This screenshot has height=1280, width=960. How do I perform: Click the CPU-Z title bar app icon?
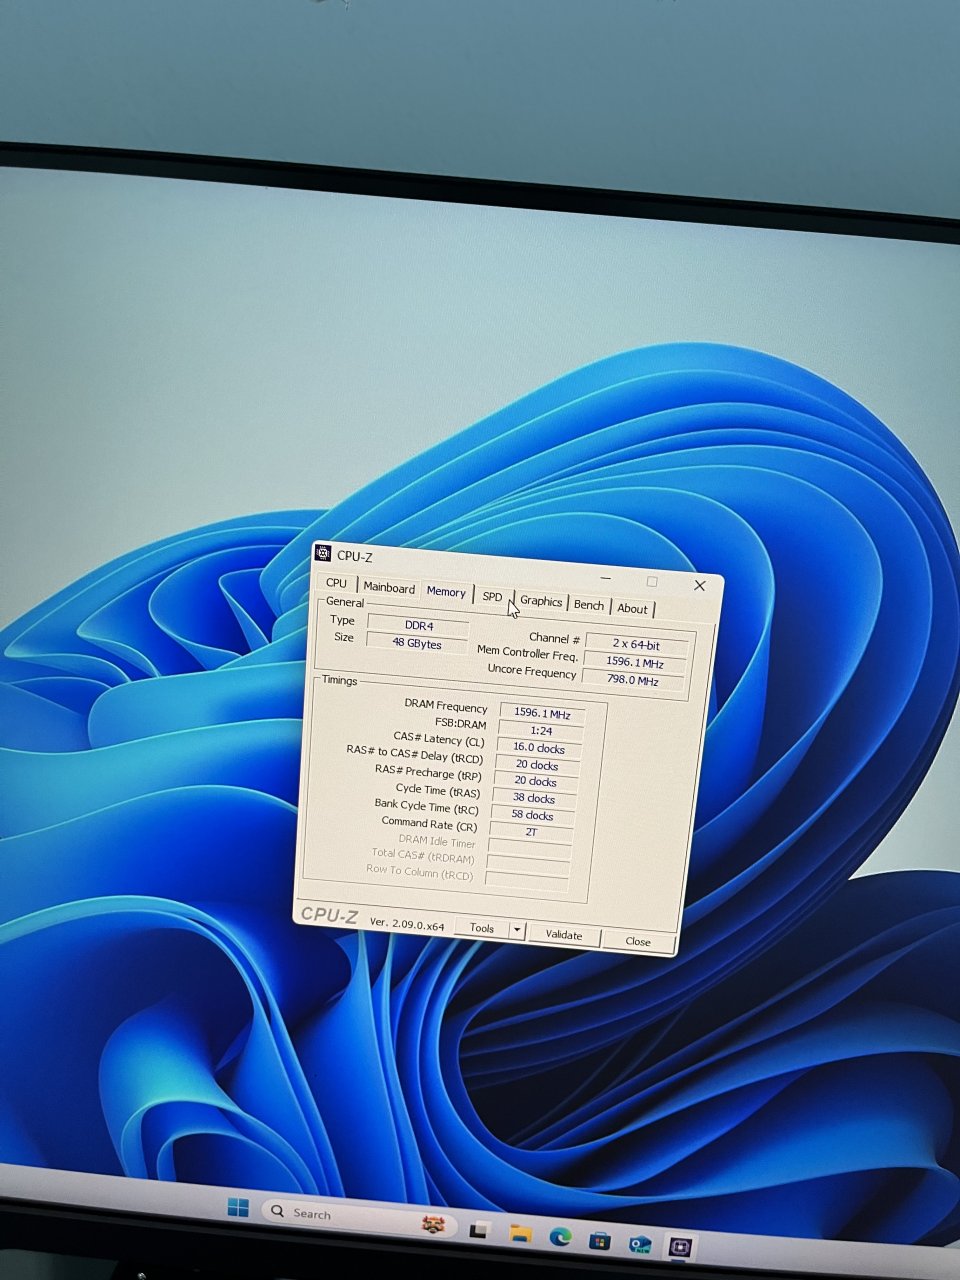(x=323, y=555)
